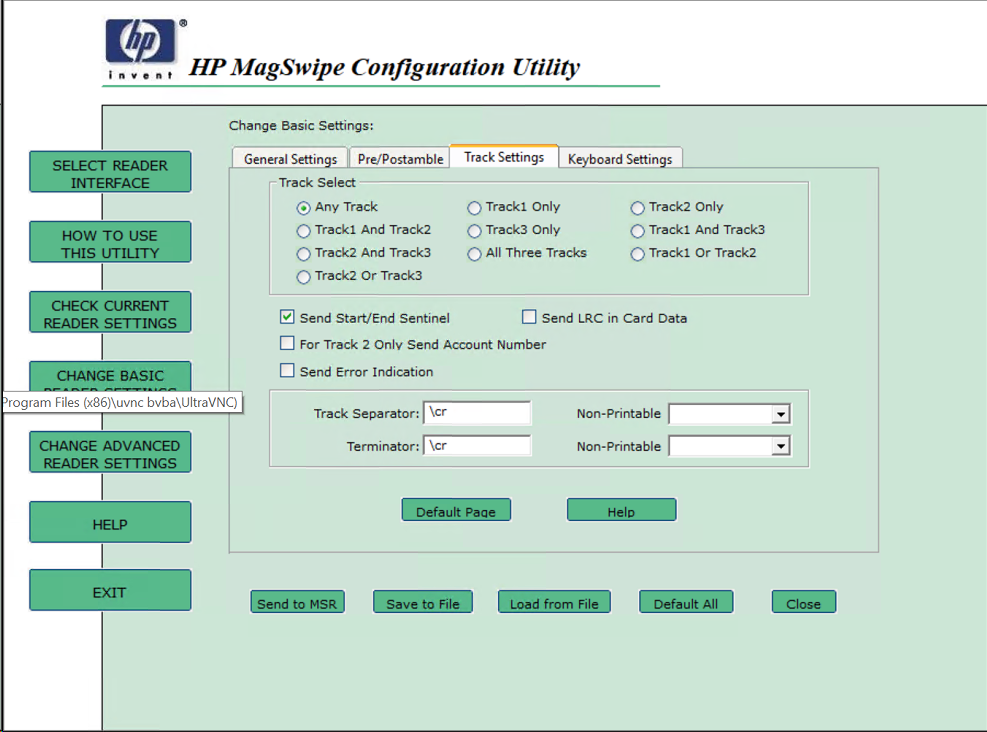Click the Terminator input field
Viewport: 987px width, 732px height.
(477, 446)
